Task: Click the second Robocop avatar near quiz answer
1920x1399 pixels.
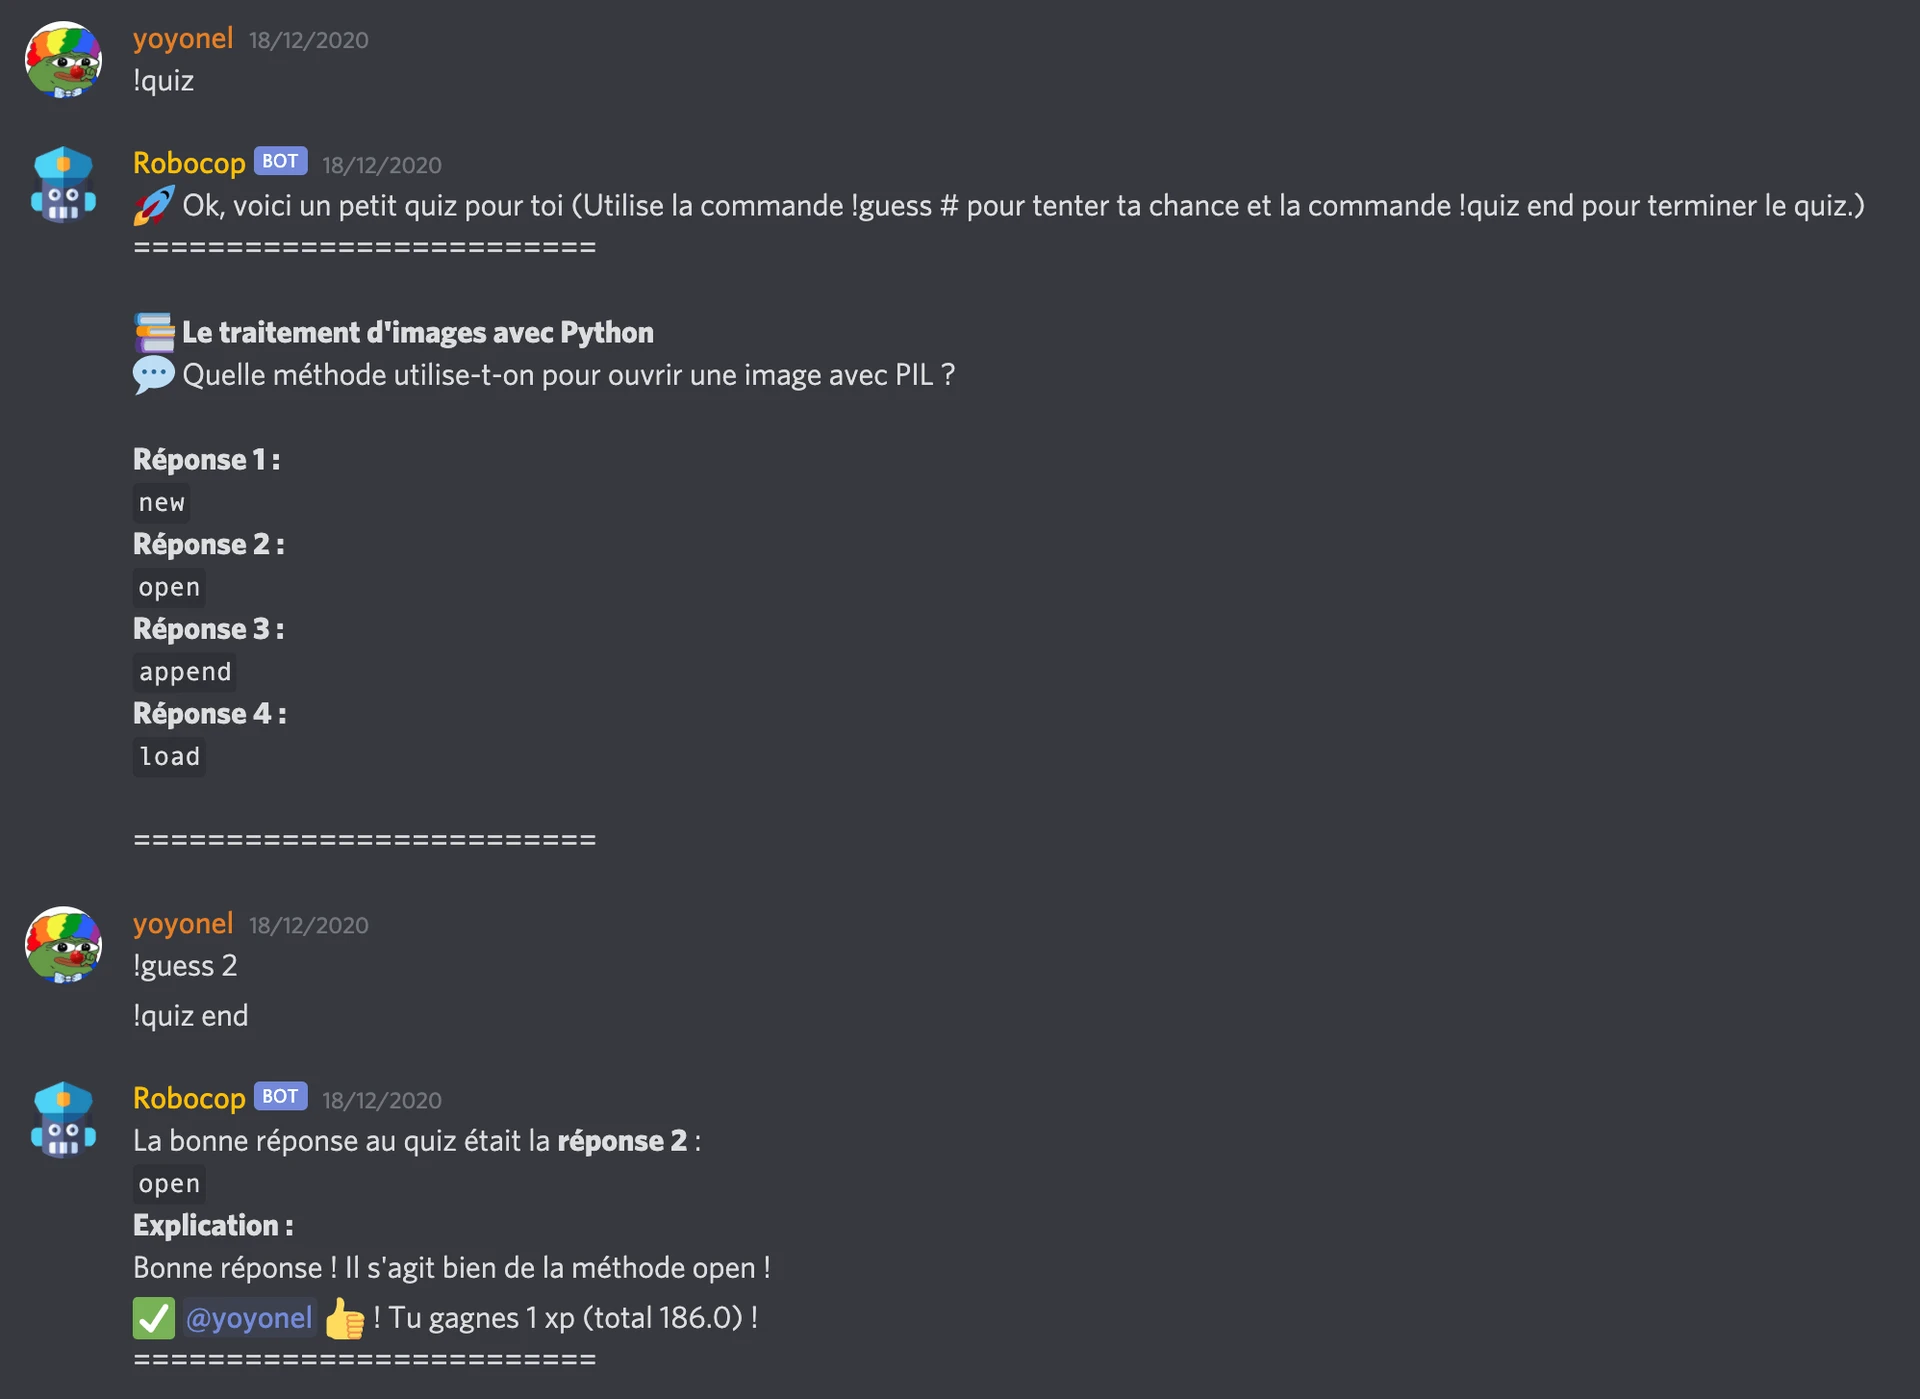Action: 62,1118
